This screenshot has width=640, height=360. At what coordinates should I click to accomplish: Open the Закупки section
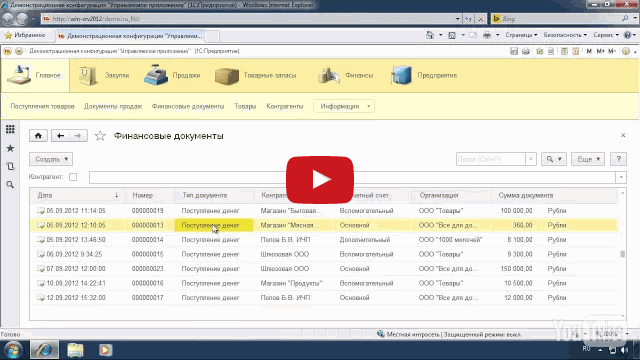tap(104, 76)
